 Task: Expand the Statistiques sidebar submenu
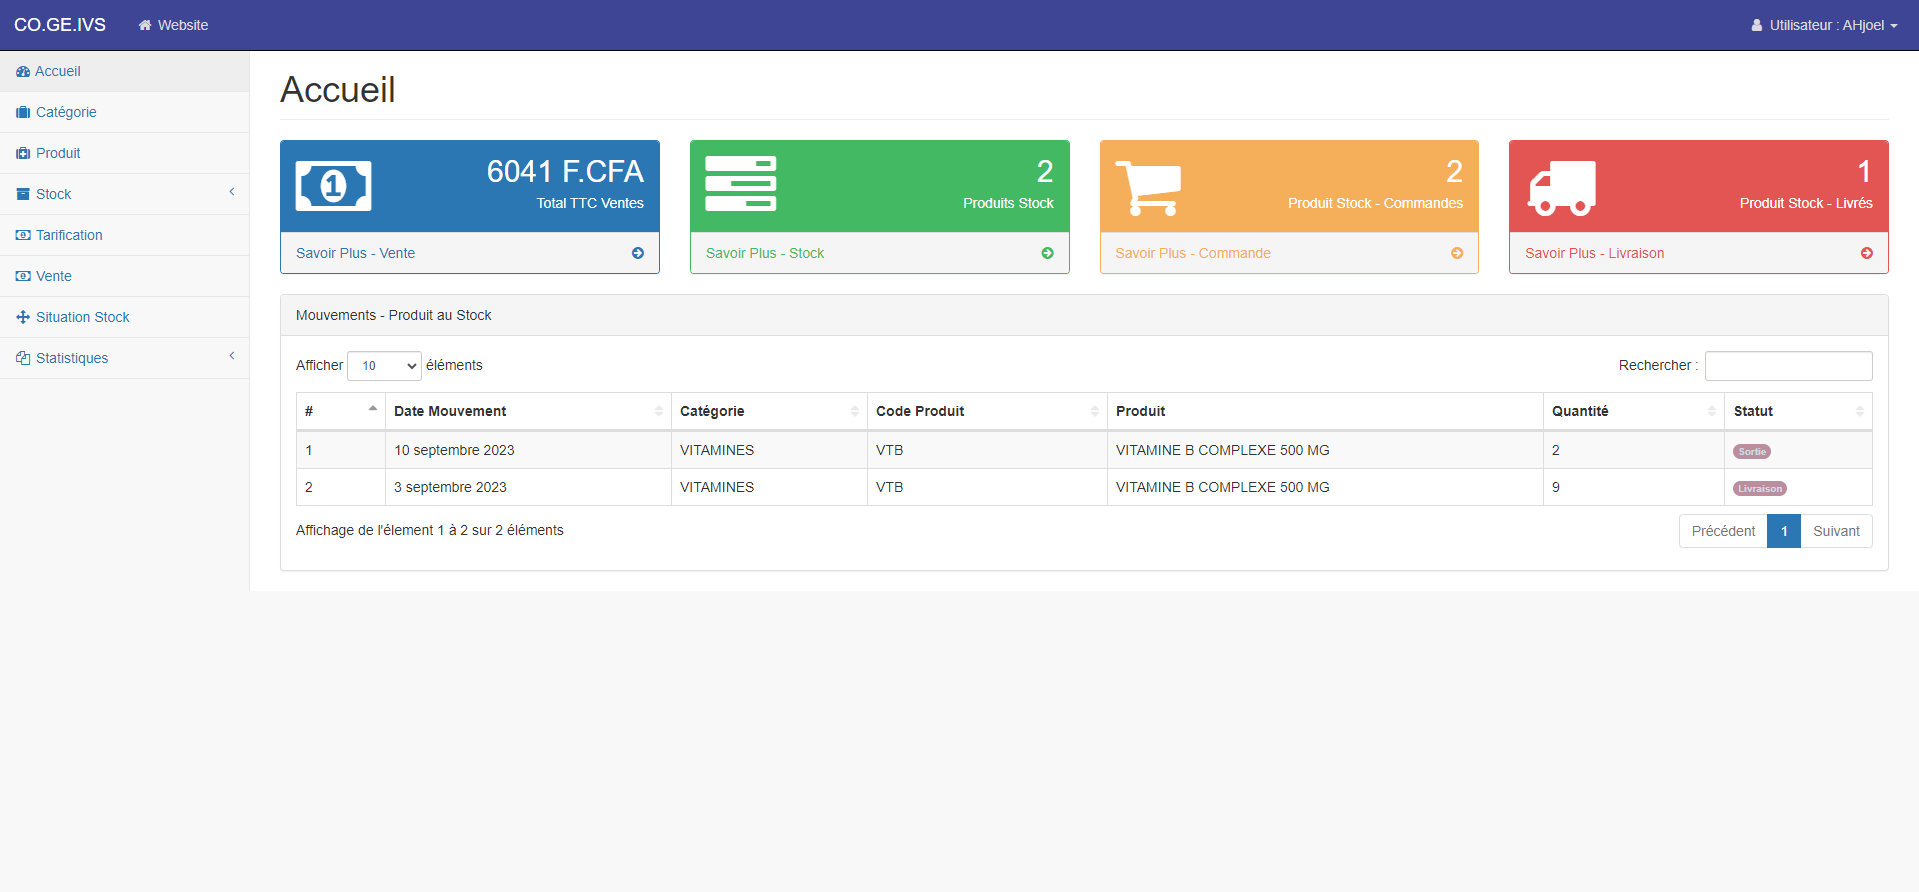click(124, 358)
